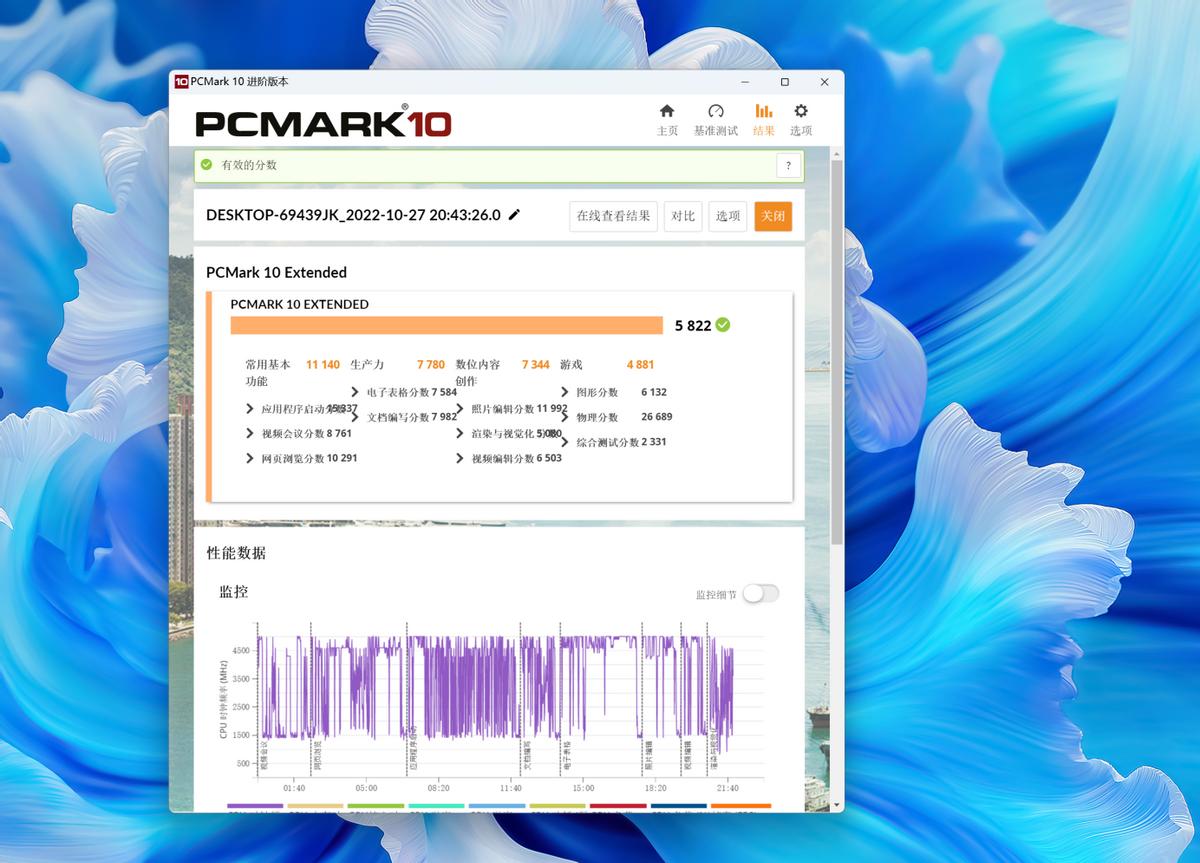This screenshot has height=863, width=1200.
Task: Toggle the 监控细节 switch
Action: (x=760, y=594)
